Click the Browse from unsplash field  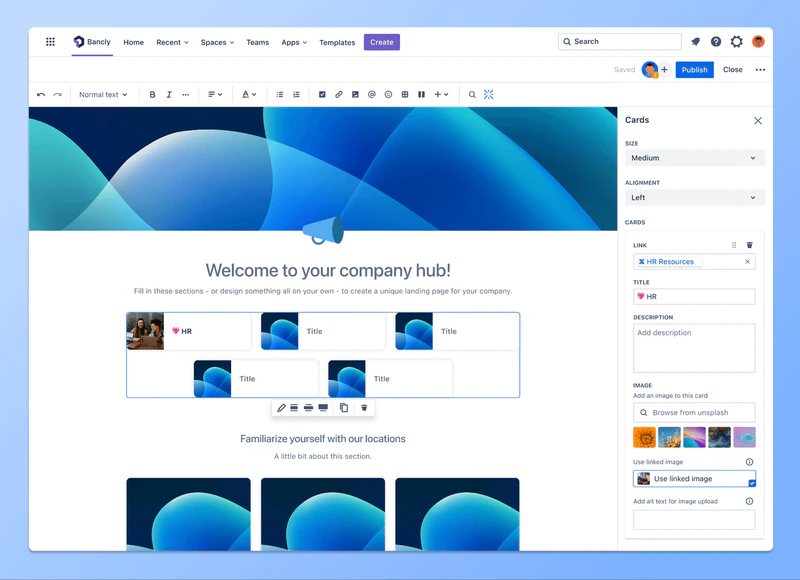pyautogui.click(x=694, y=412)
